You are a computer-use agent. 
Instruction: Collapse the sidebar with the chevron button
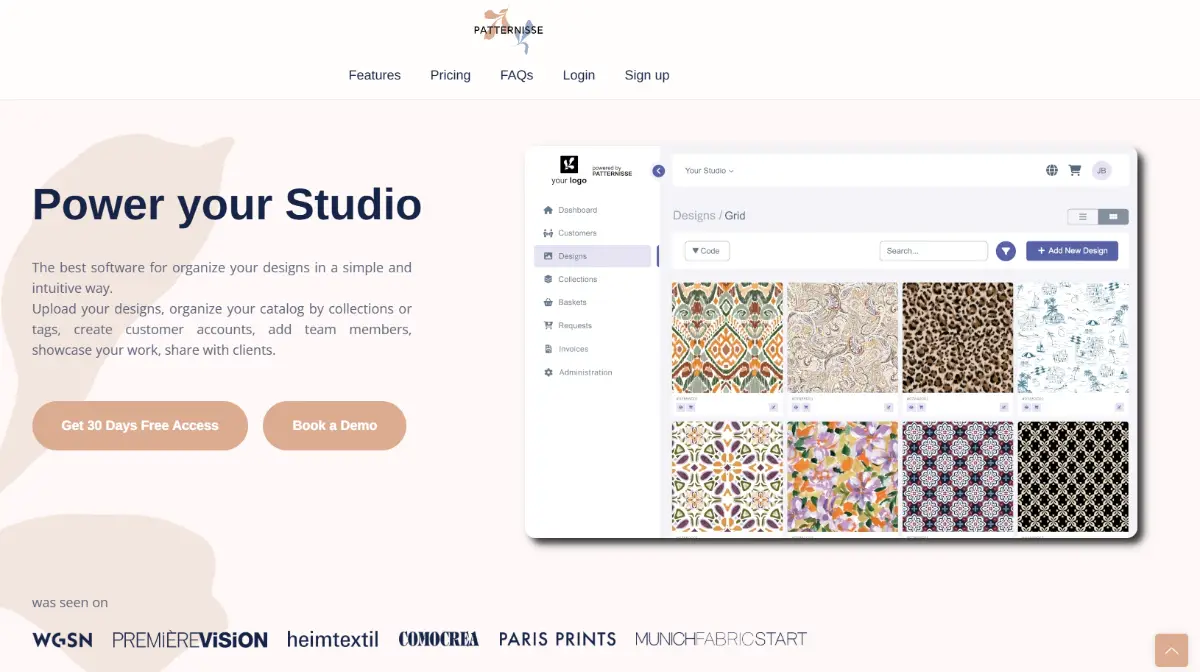point(658,171)
